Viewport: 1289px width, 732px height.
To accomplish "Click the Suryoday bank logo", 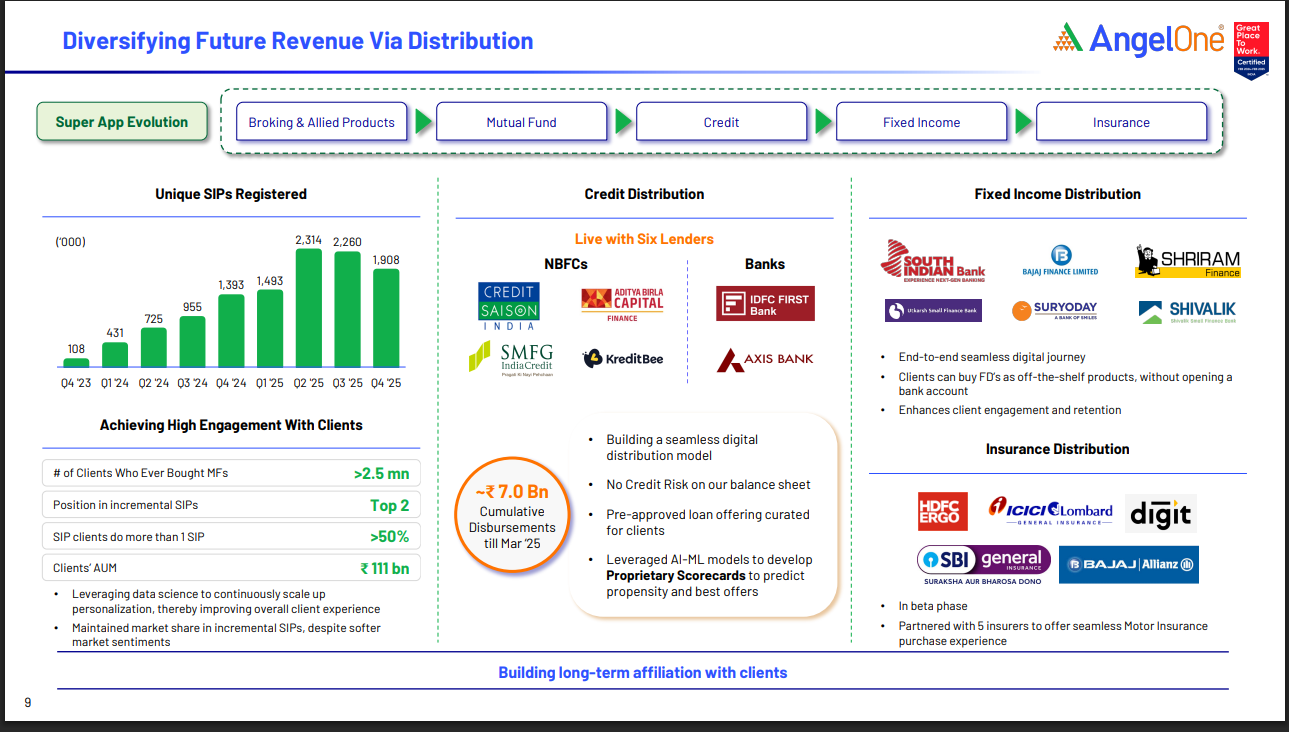I will [1054, 311].
